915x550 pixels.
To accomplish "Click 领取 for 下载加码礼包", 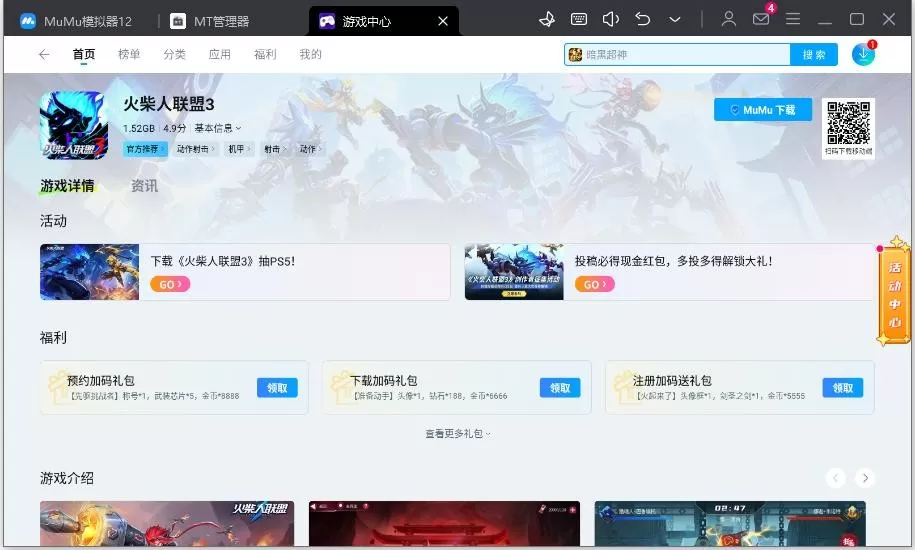I will (x=560, y=388).
